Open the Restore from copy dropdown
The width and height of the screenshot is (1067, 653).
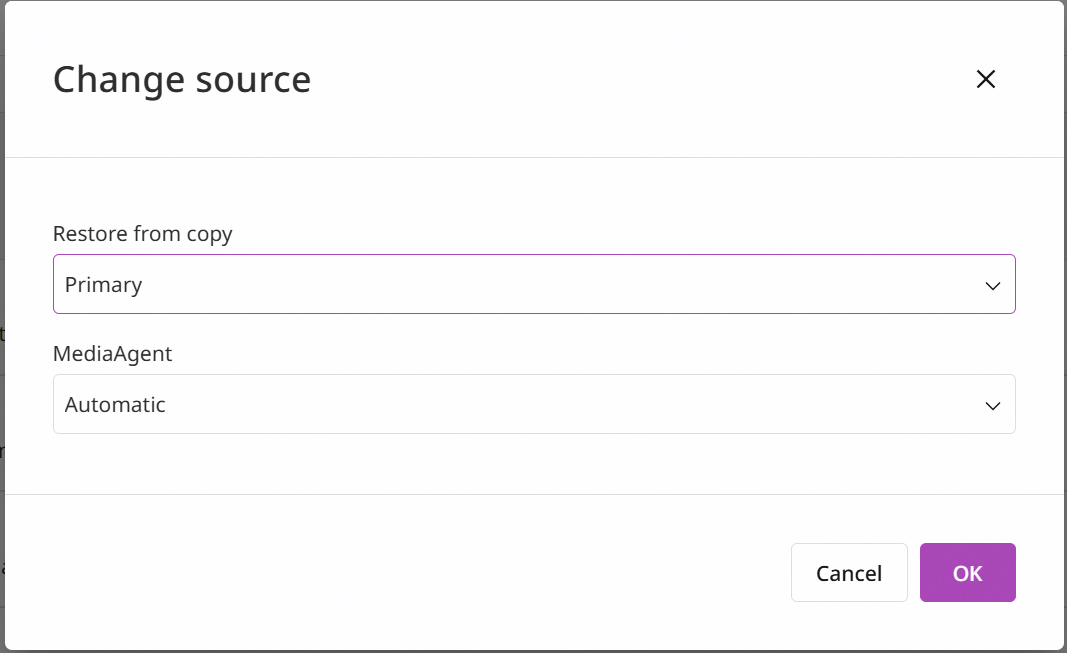(x=534, y=284)
